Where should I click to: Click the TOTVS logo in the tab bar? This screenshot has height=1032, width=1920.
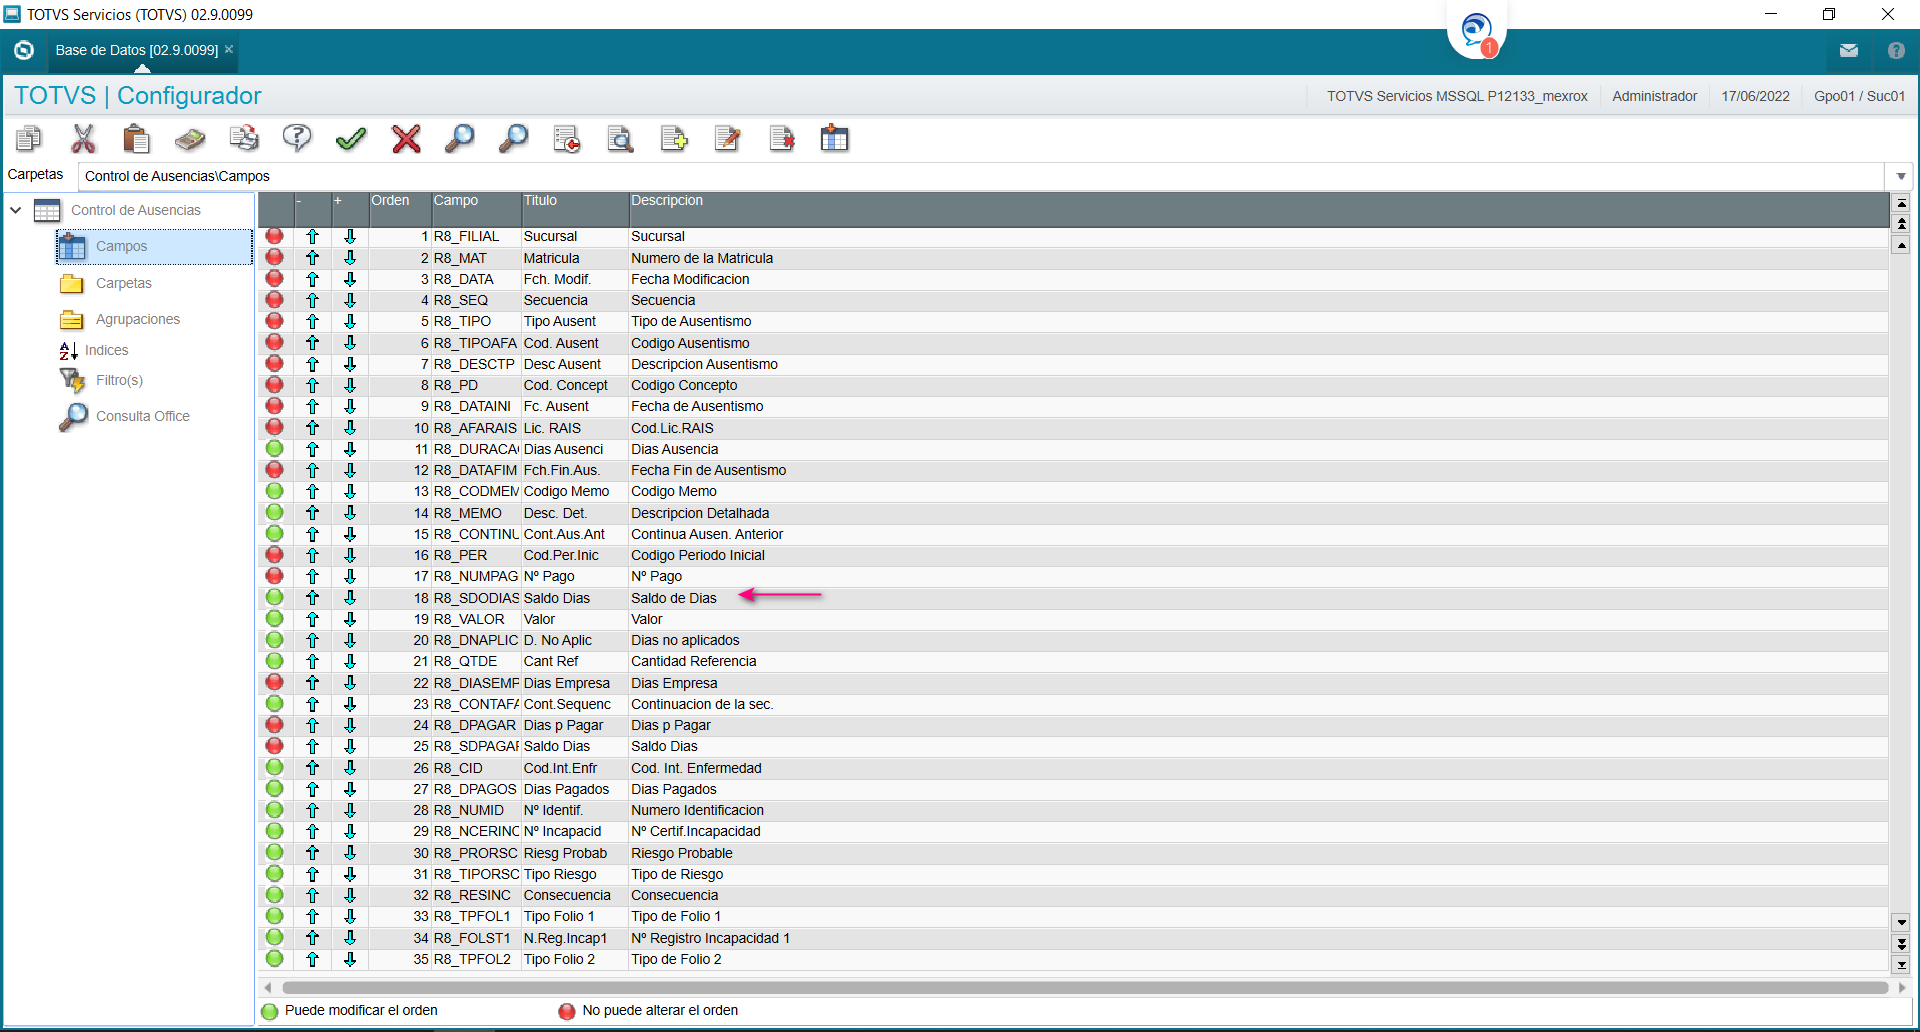pos(24,50)
